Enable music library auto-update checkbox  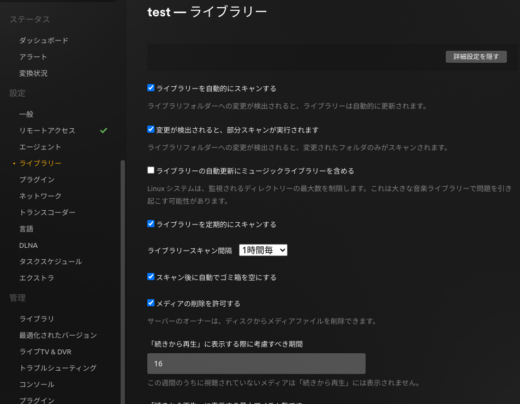151,170
